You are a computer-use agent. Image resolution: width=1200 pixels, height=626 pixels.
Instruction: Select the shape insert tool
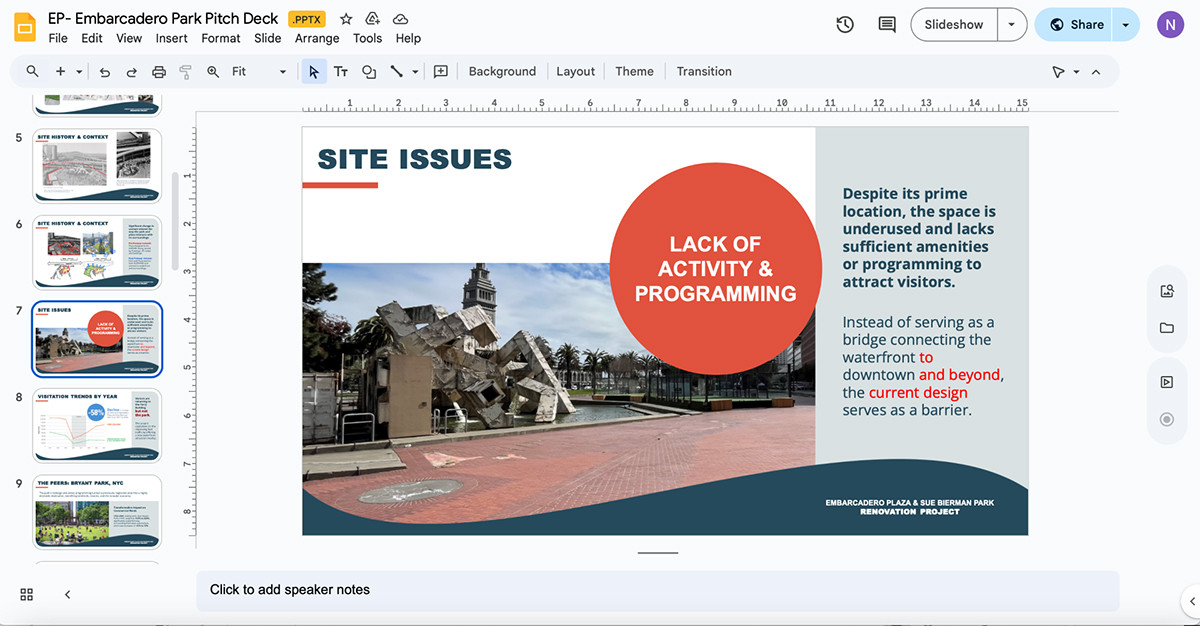pyautogui.click(x=369, y=72)
